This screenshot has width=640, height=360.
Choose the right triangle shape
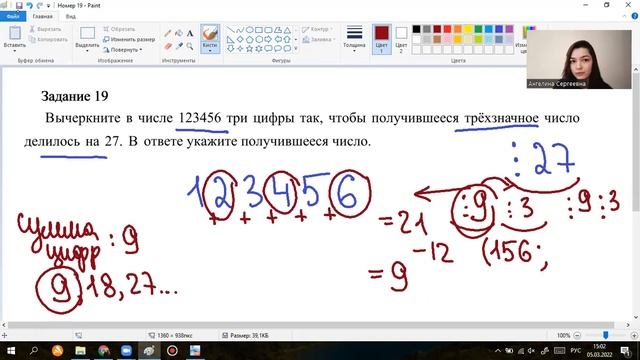click(x=231, y=40)
